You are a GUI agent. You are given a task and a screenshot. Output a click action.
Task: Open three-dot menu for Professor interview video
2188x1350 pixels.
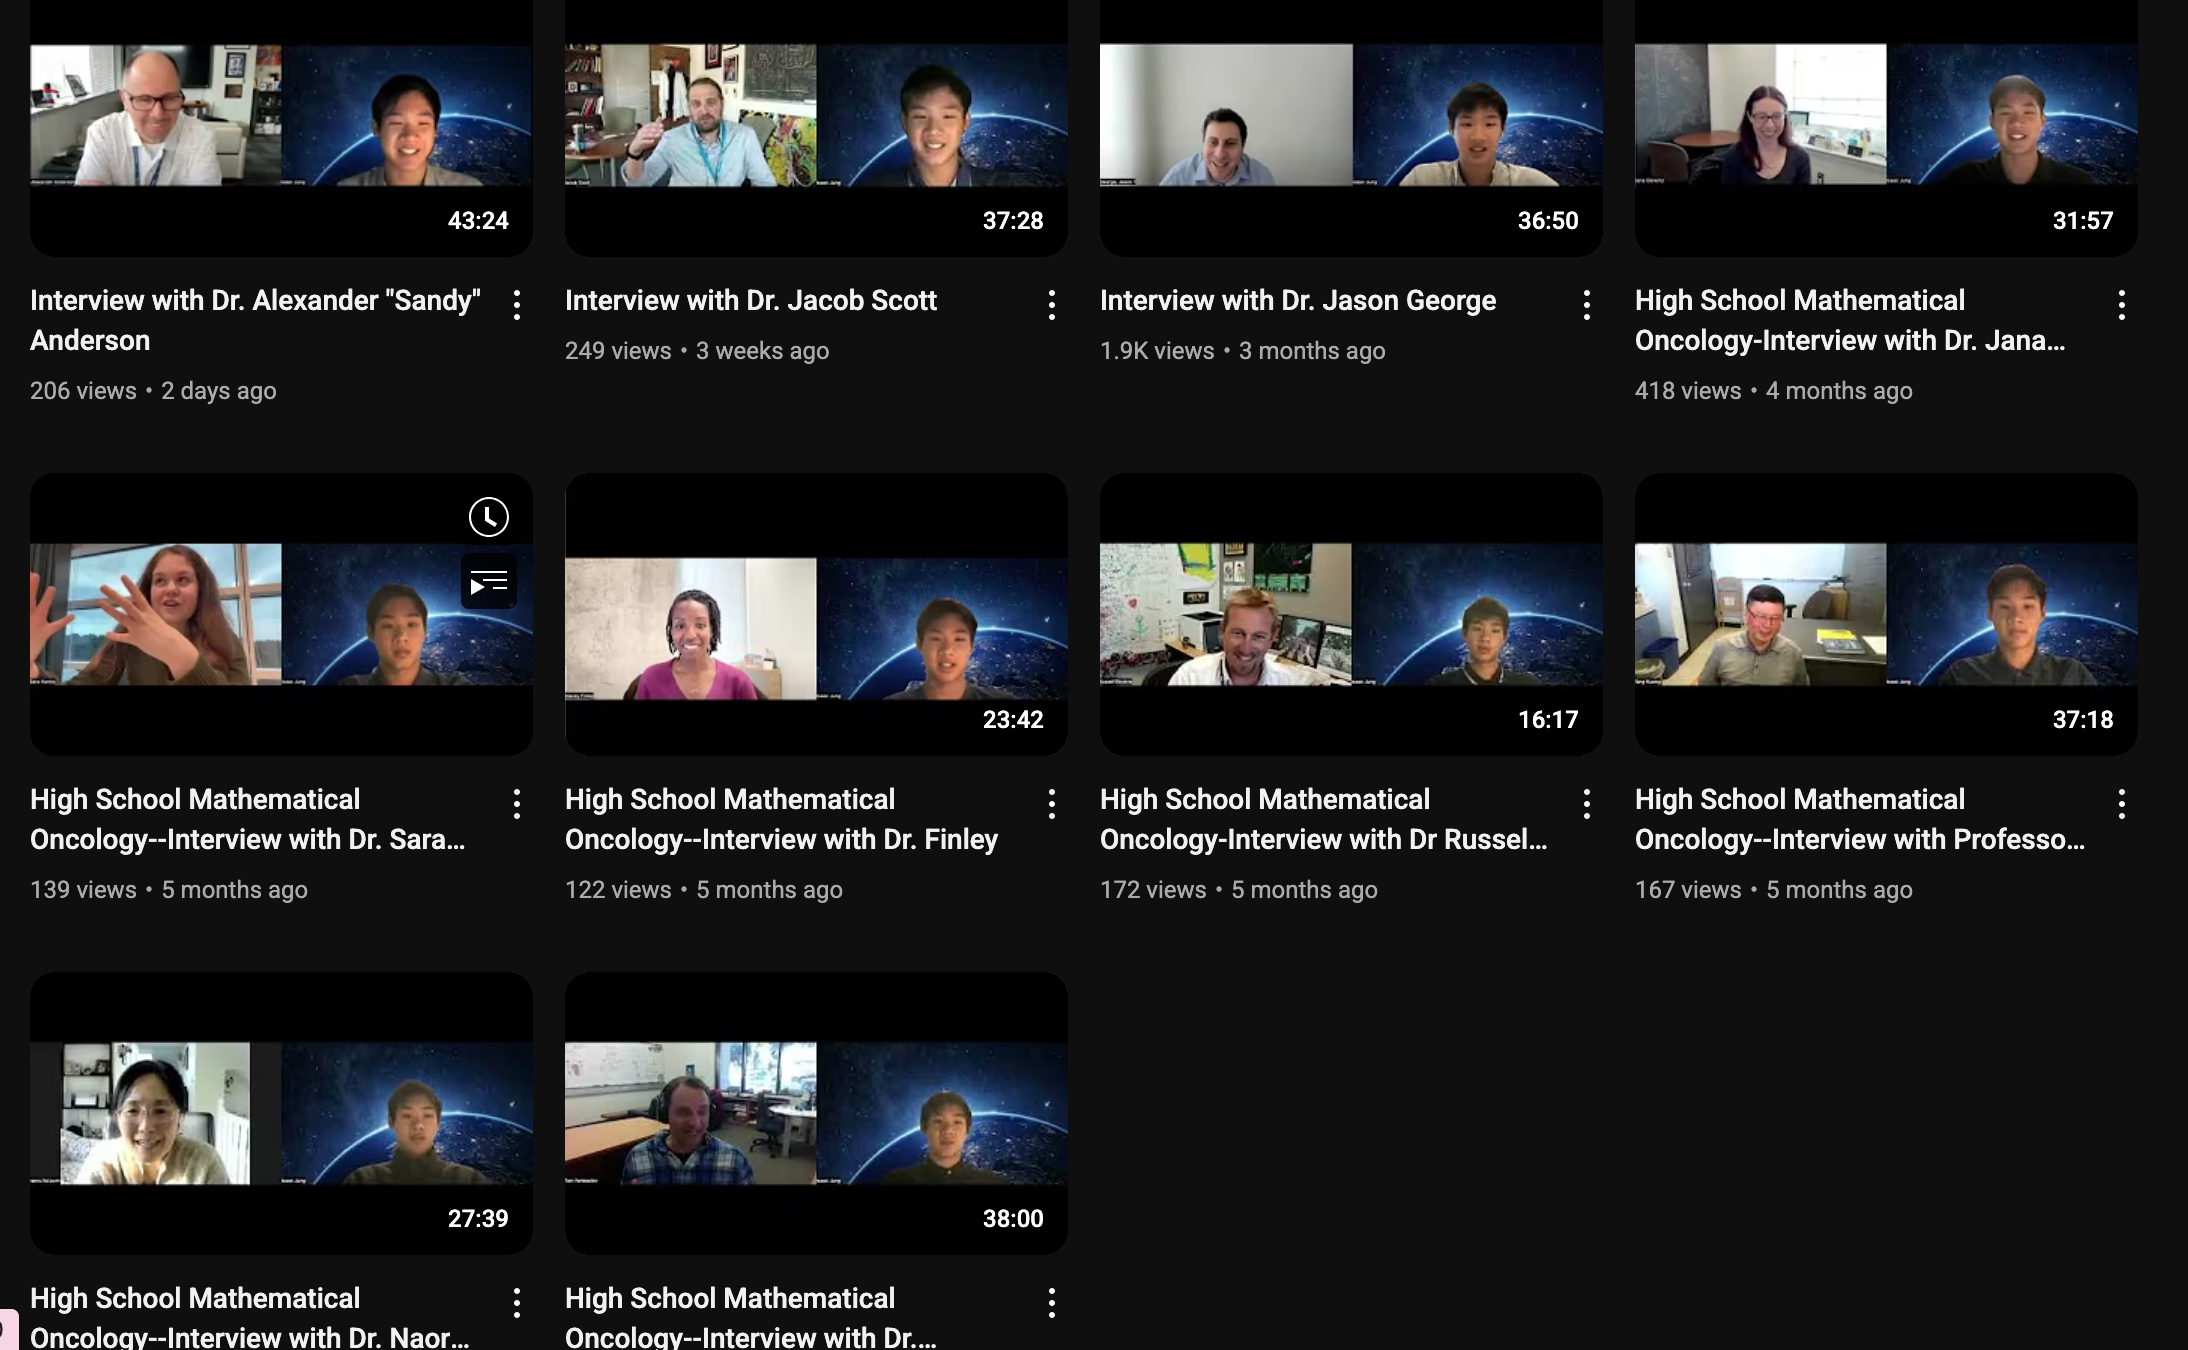(x=2122, y=804)
